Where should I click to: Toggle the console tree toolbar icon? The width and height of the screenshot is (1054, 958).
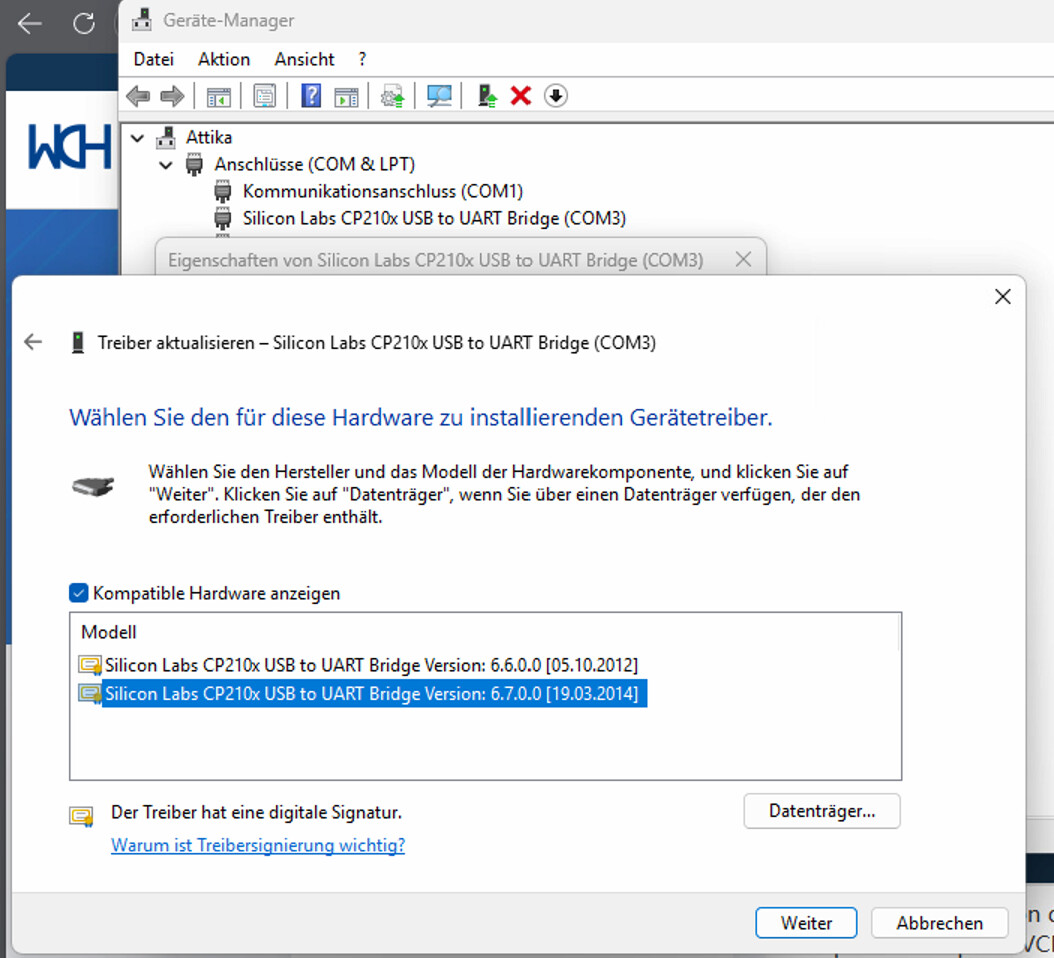pos(218,96)
